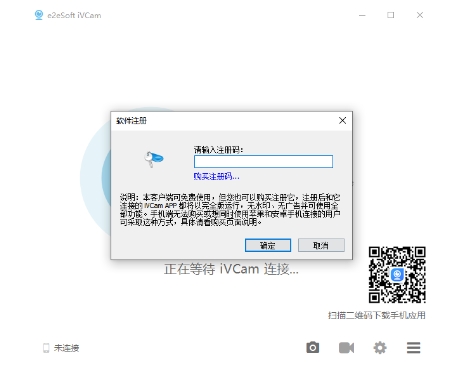Viewport: 471px width, 373px height.
Task: Open settings via the gear icon
Action: [x=380, y=348]
